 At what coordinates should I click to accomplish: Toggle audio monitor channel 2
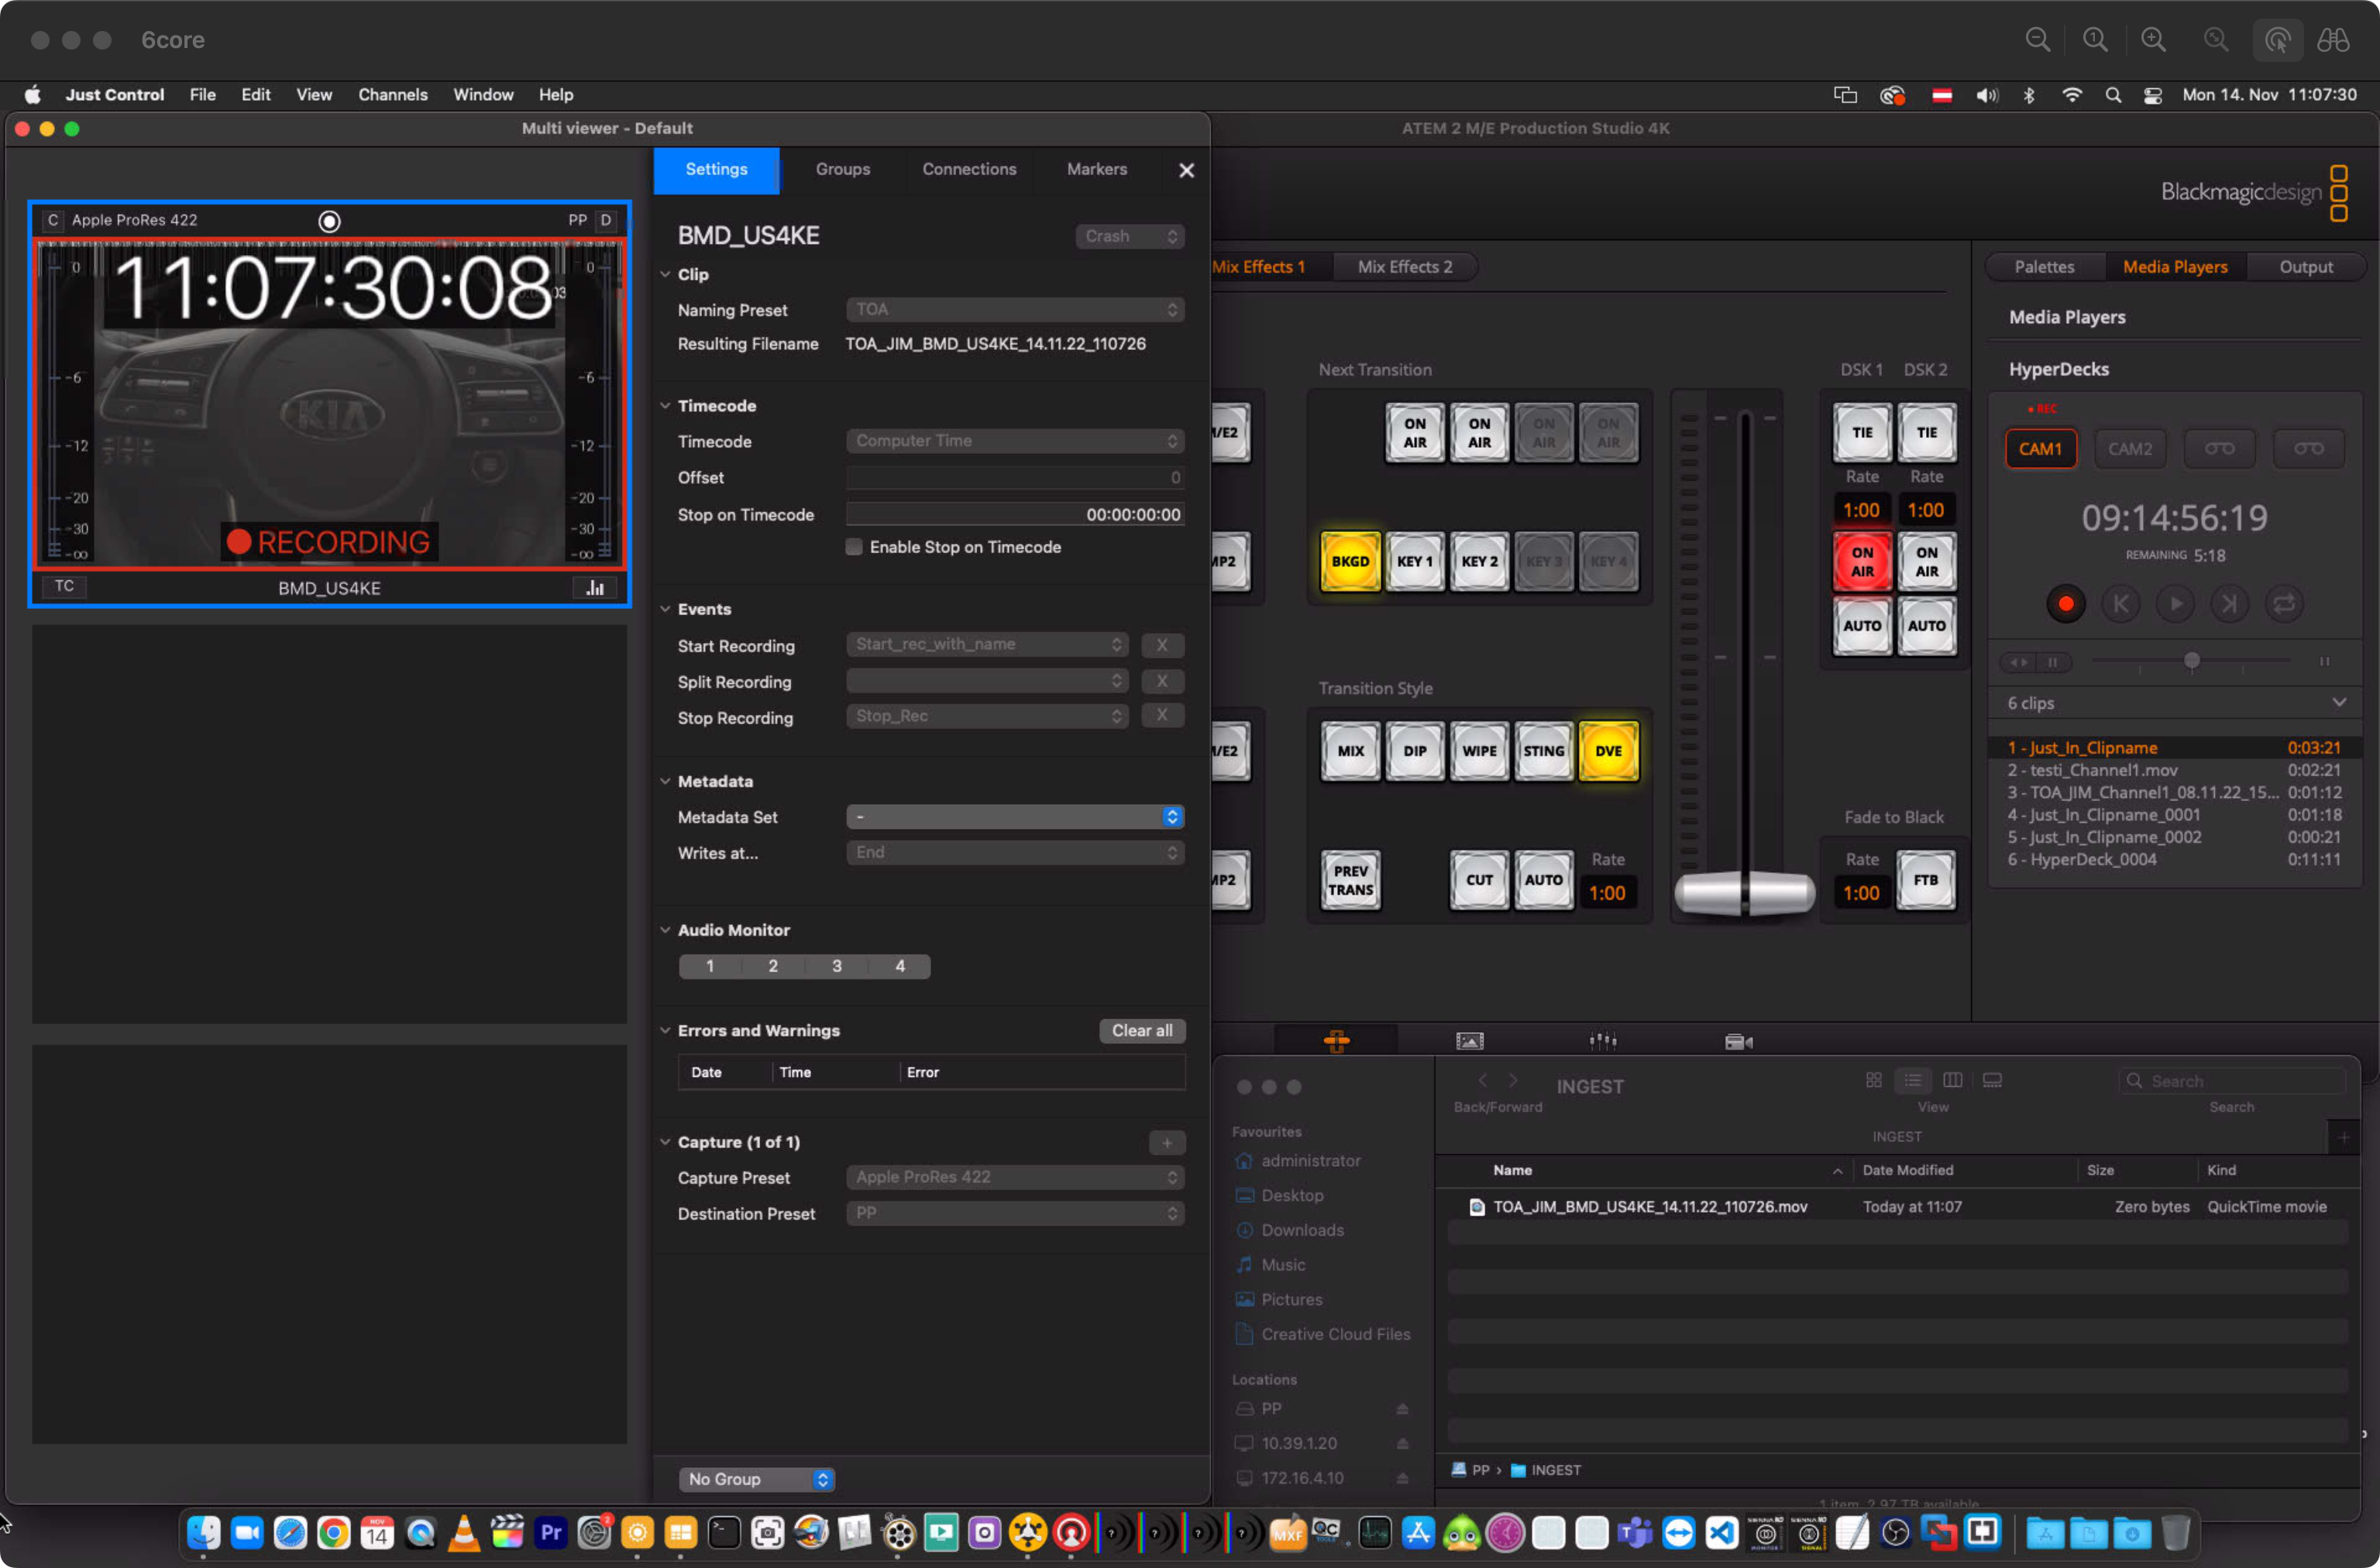click(x=773, y=966)
